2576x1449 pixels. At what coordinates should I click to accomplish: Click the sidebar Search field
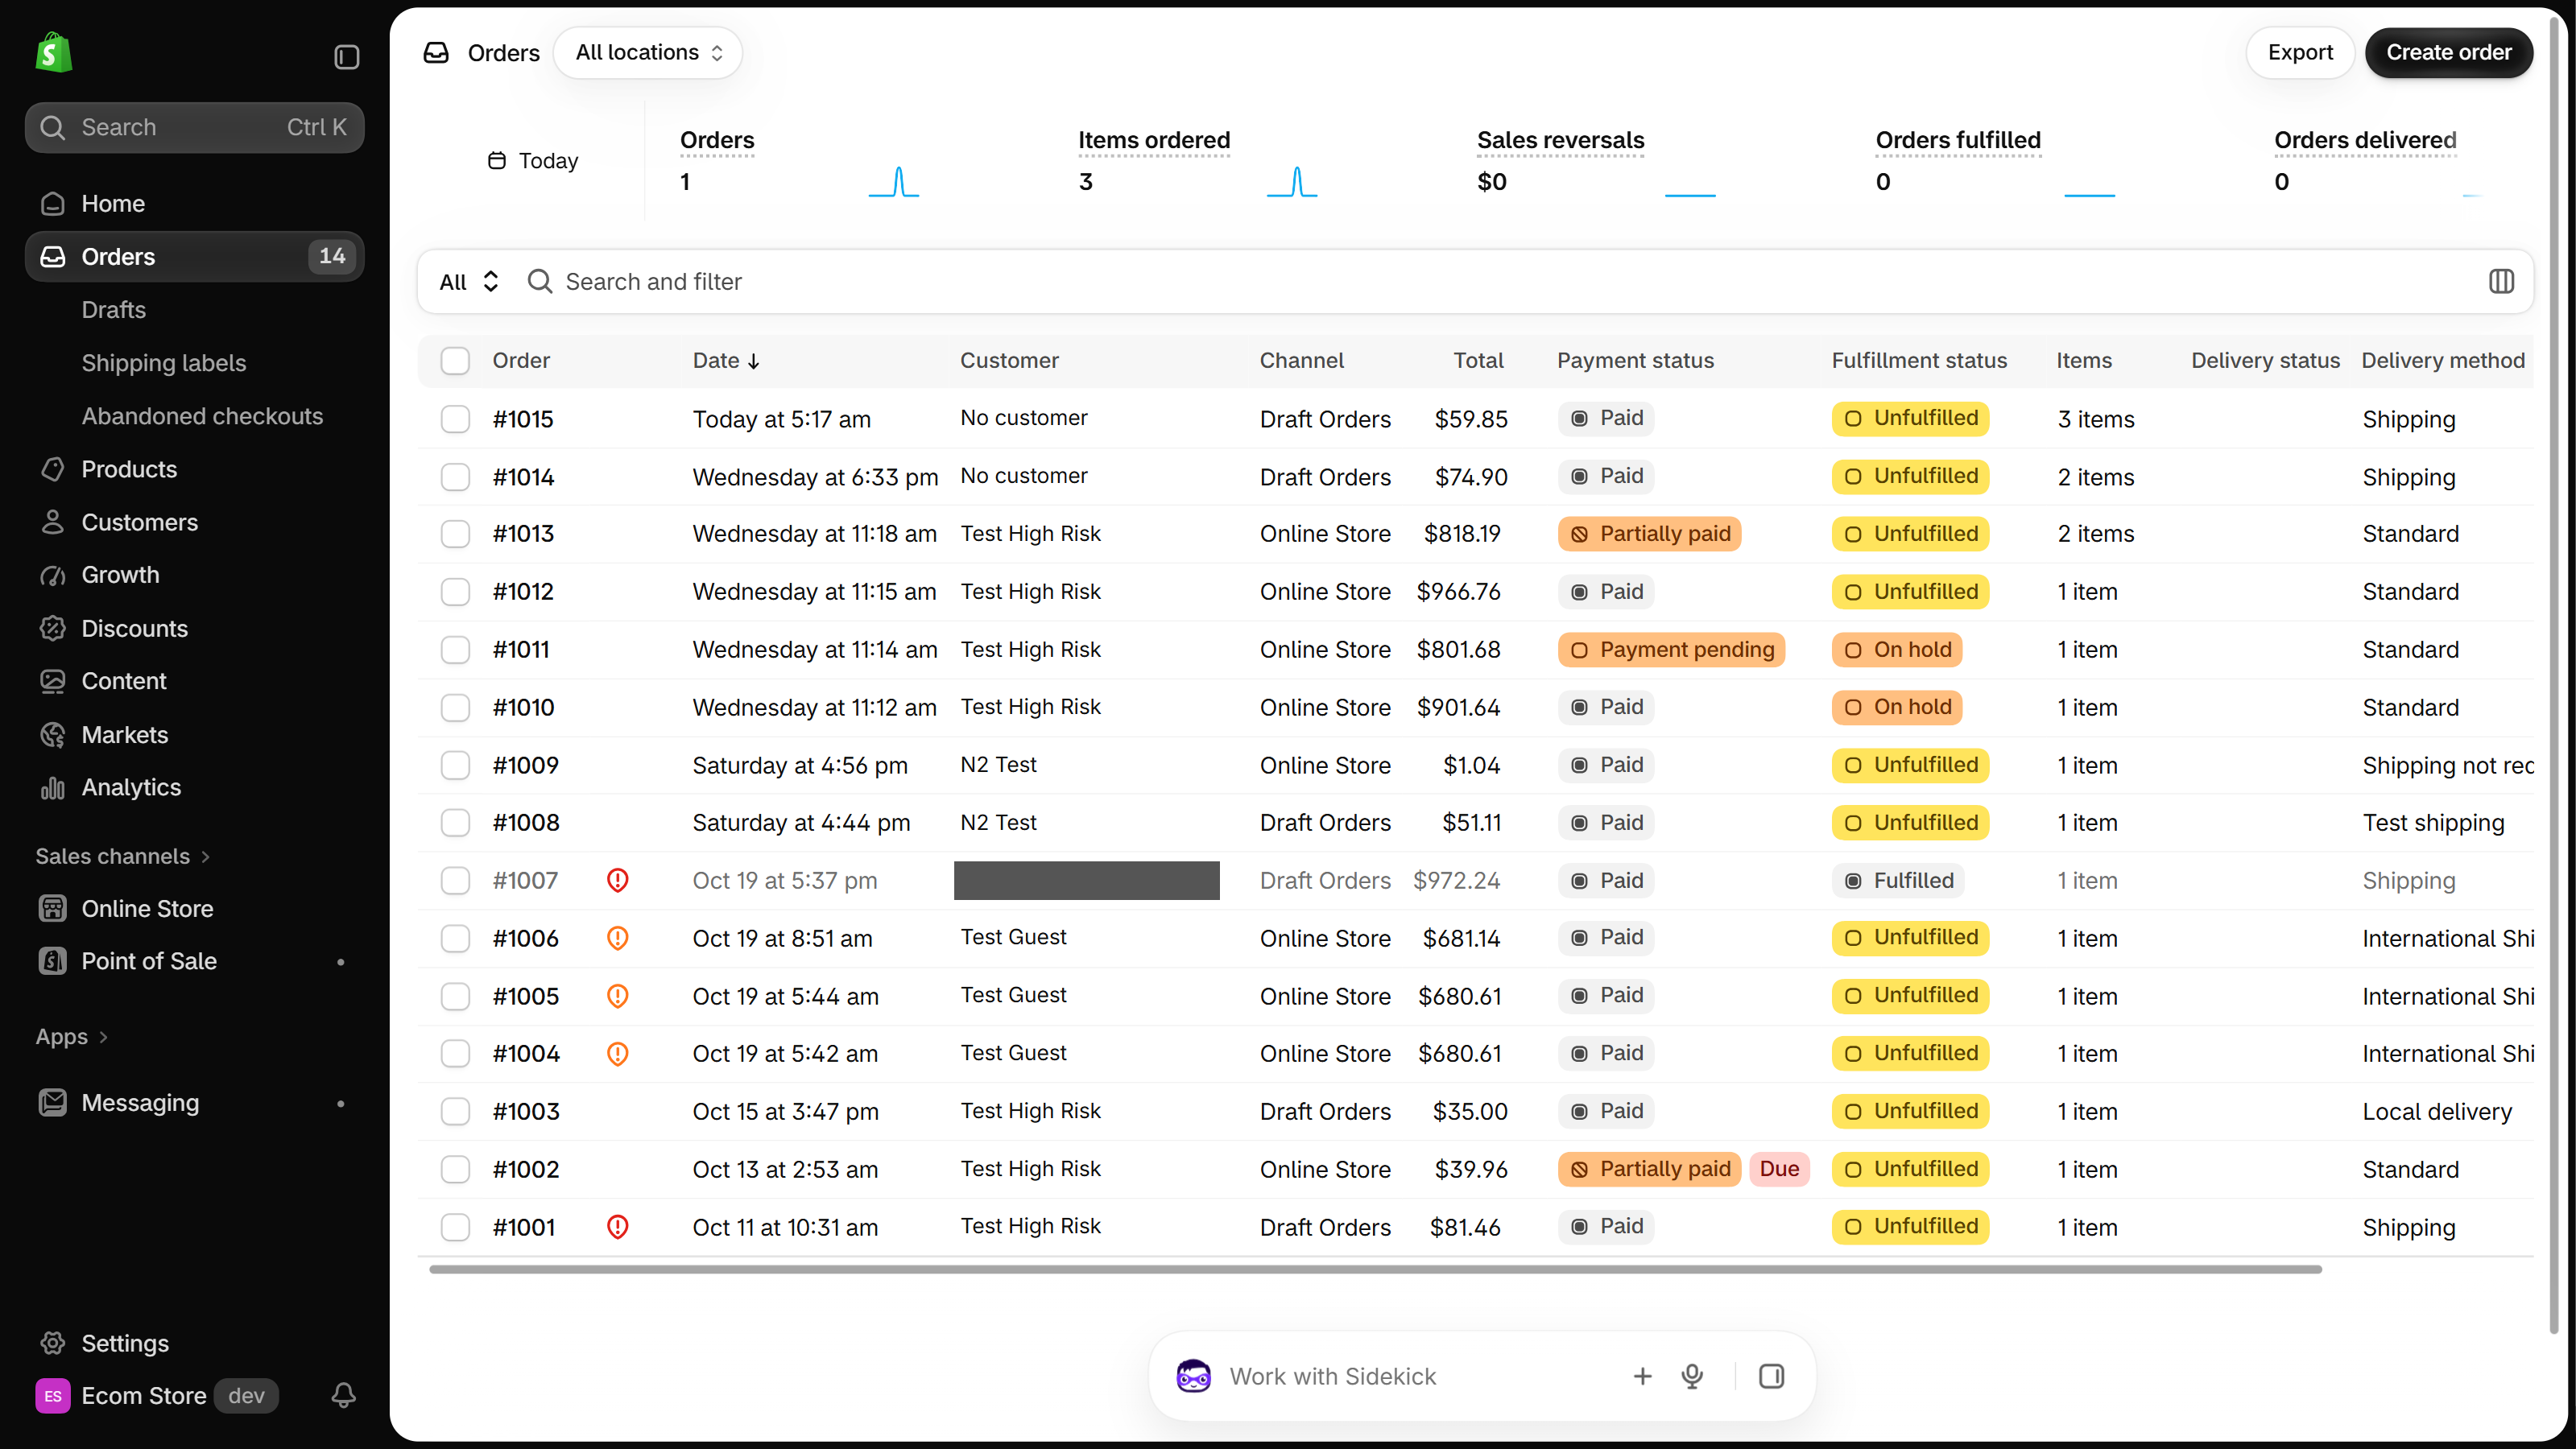click(194, 127)
